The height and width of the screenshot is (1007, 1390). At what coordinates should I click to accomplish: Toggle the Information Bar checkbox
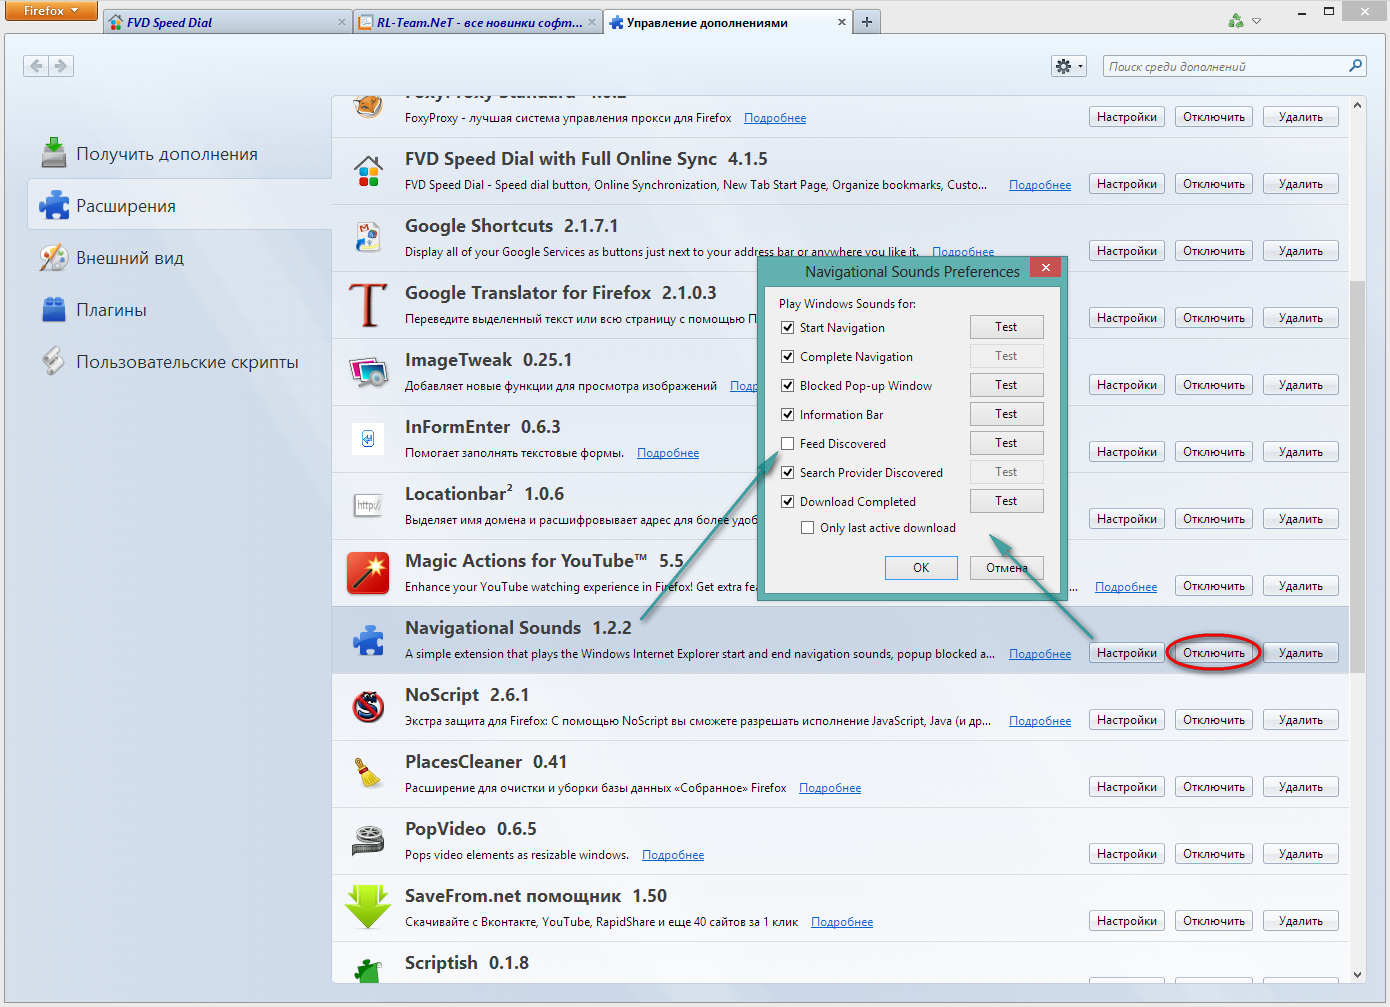coord(788,415)
